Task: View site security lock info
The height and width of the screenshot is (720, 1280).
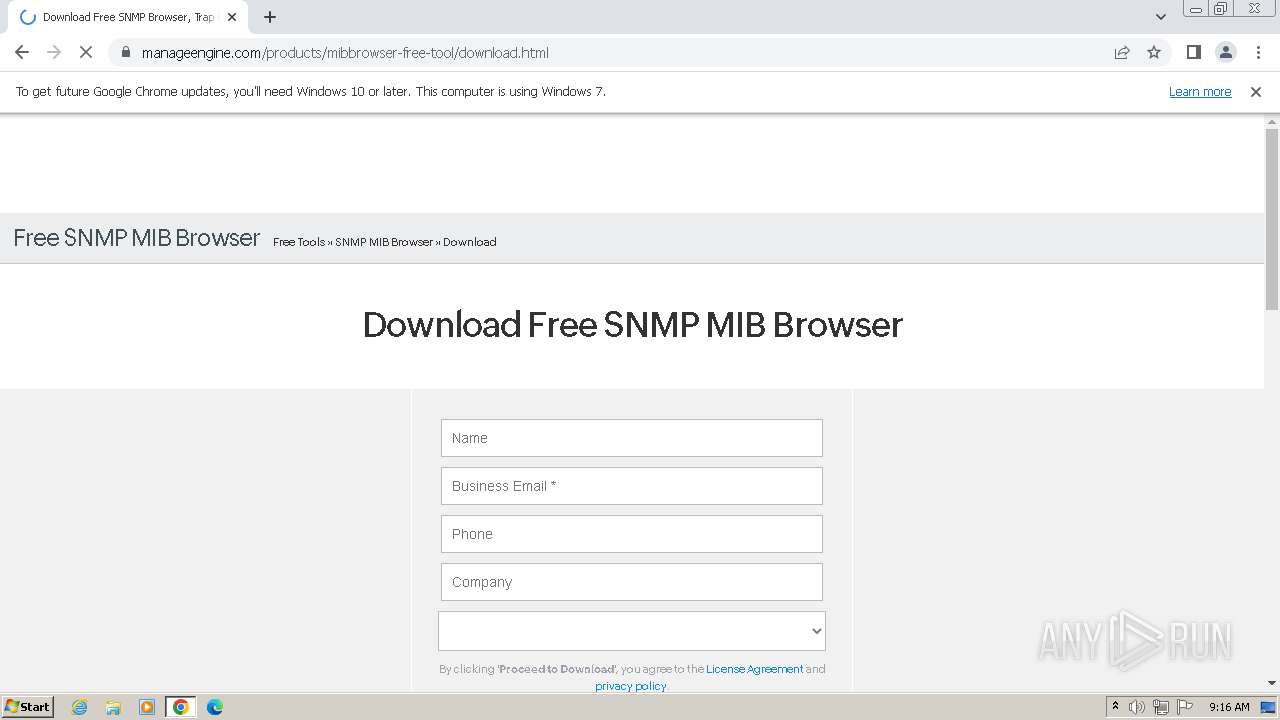Action: (126, 52)
